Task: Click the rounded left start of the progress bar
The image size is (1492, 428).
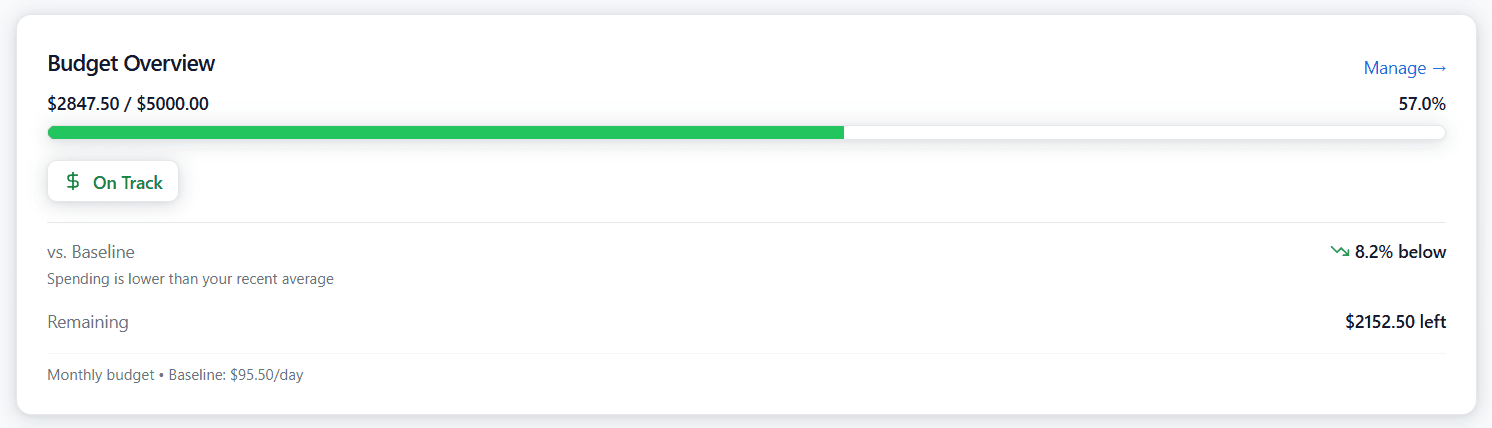Action: [x=52, y=133]
